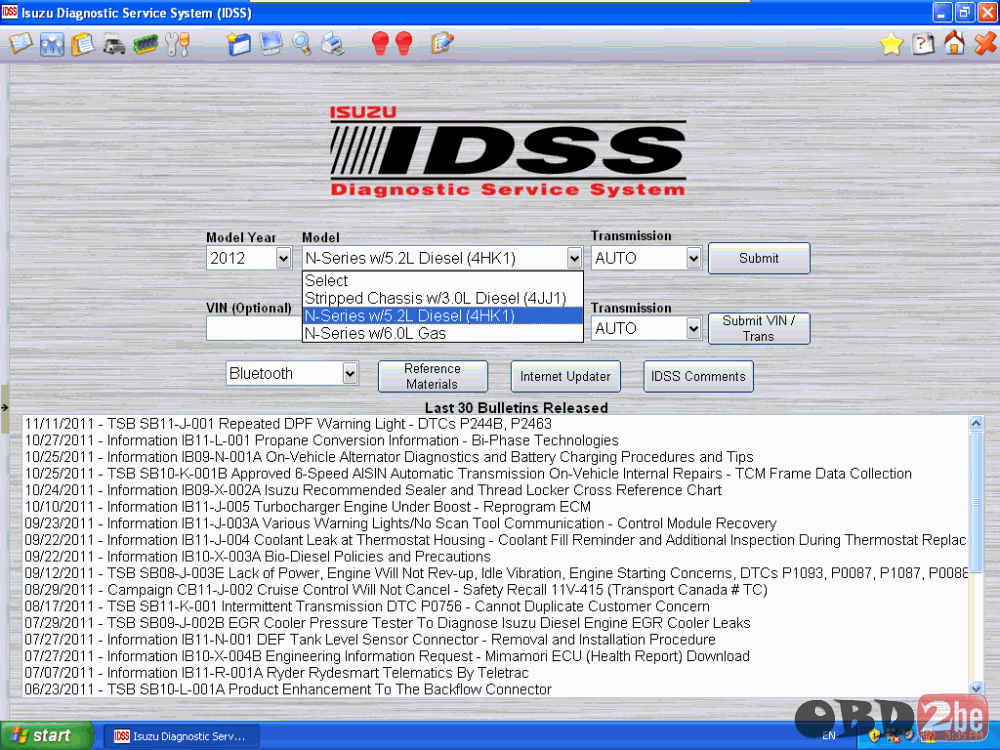Click the computer monitor toolbar icon
This screenshot has height=750, width=1000.
[x=270, y=44]
